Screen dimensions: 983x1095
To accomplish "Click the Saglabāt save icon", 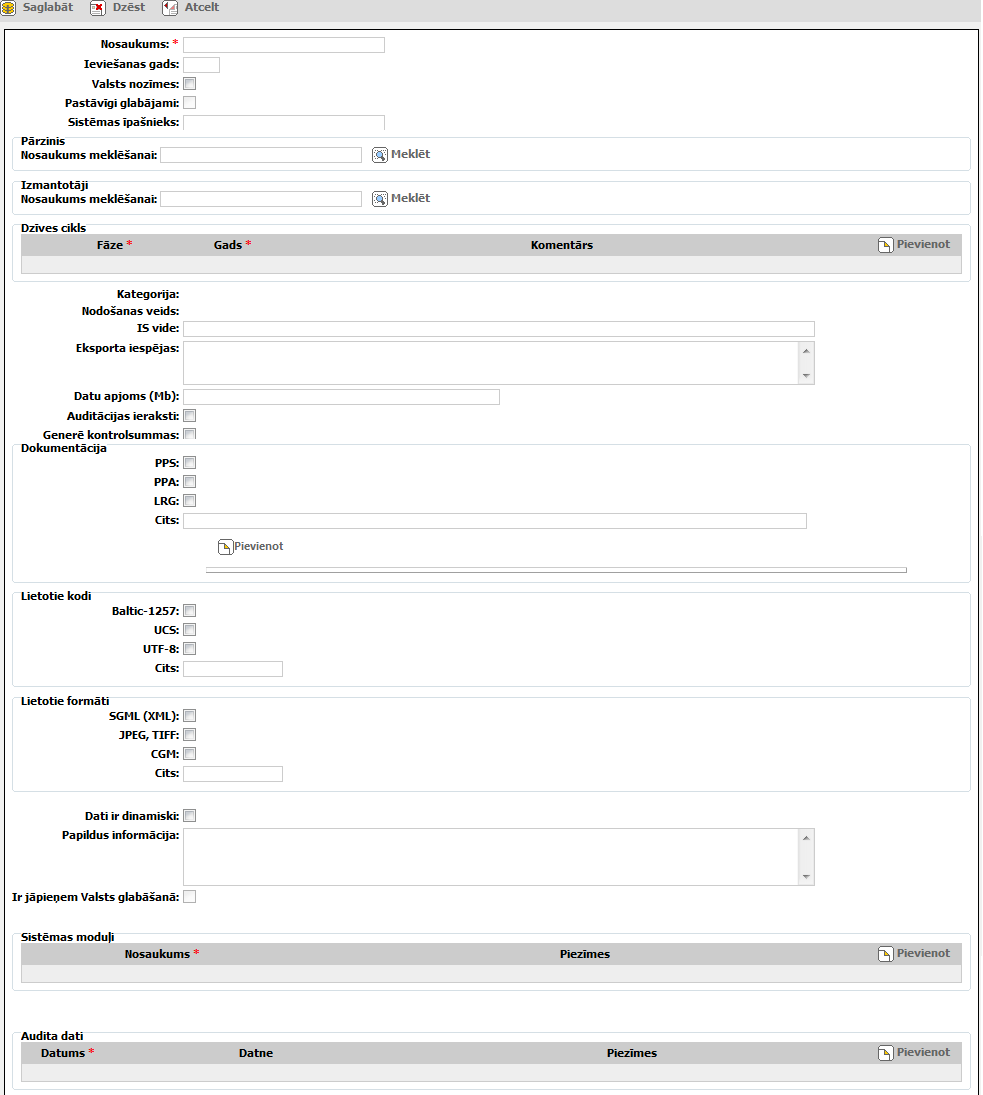I will (x=8, y=8).
